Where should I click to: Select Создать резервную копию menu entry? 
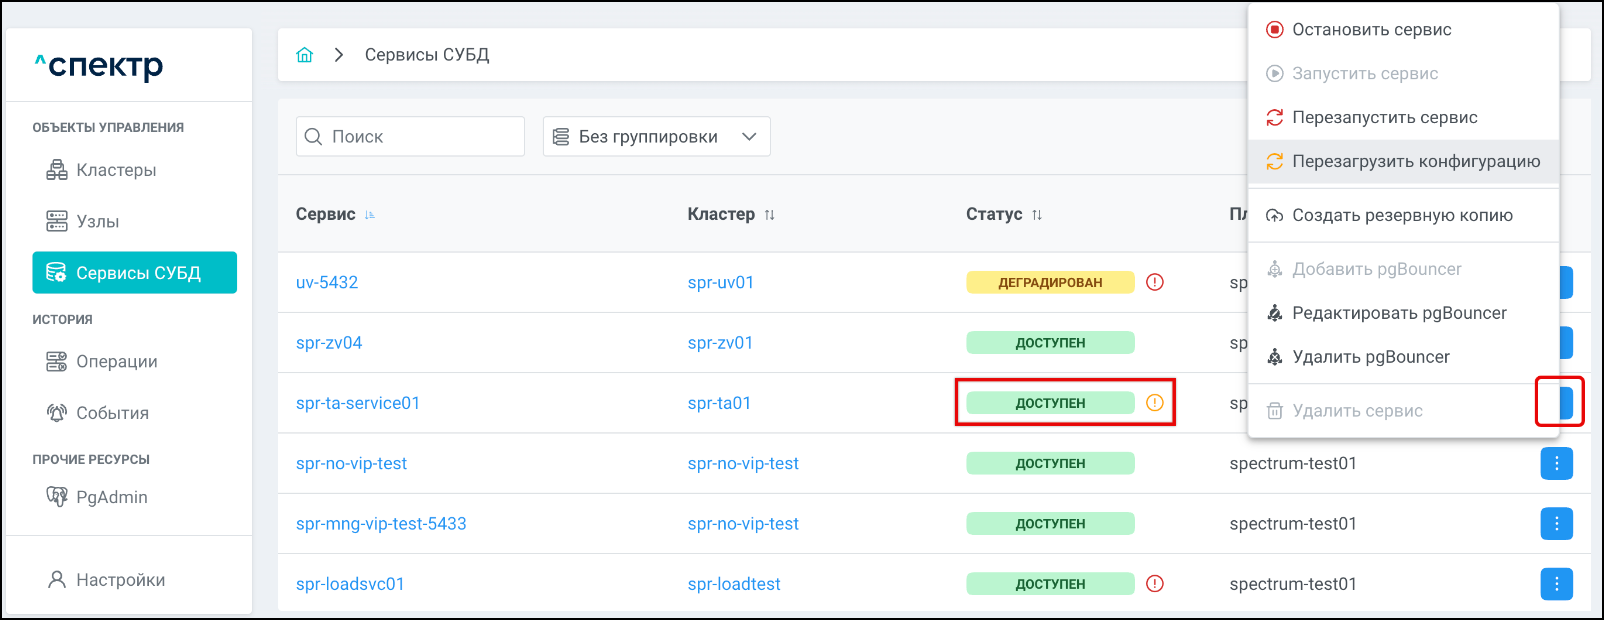coord(1401,216)
